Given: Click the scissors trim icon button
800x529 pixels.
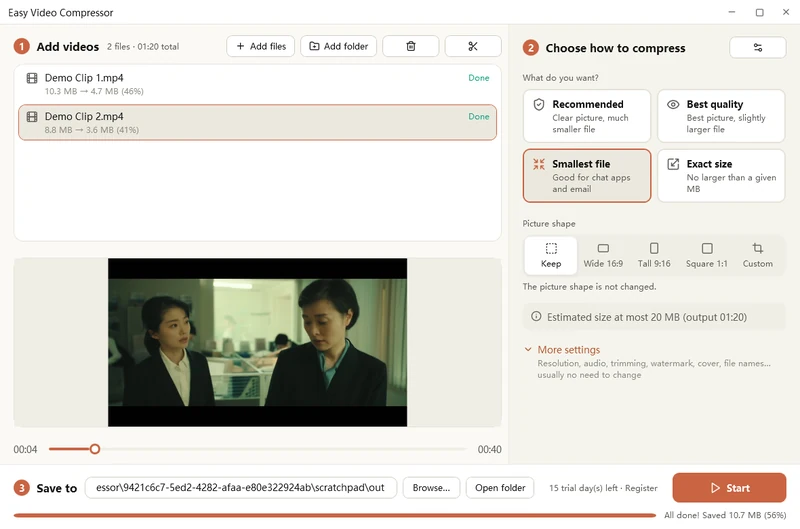Looking at the screenshot, I should pyautogui.click(x=473, y=46).
